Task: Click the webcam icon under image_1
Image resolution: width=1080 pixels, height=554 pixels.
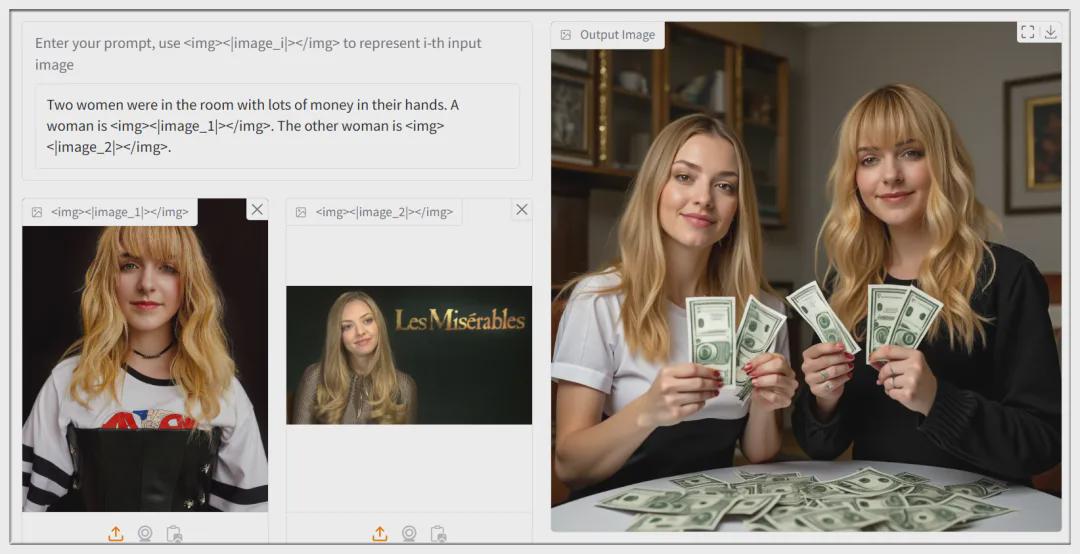Action: tap(145, 534)
